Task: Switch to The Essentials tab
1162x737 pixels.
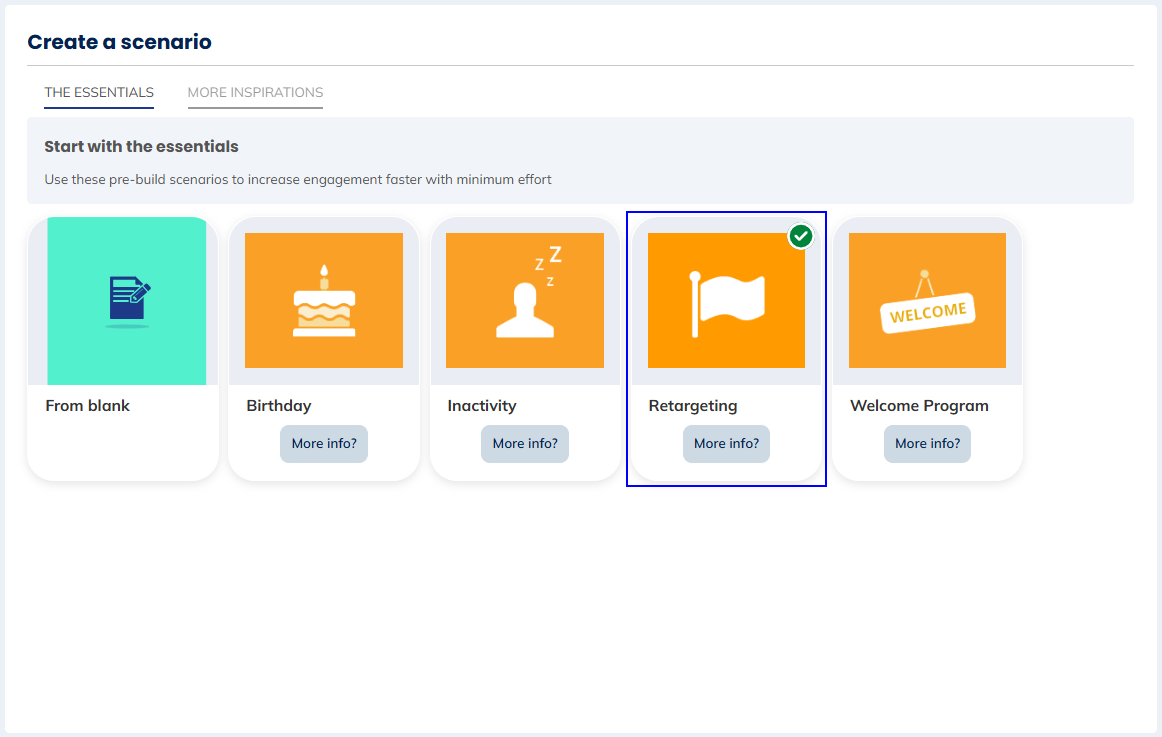Action: point(99,92)
